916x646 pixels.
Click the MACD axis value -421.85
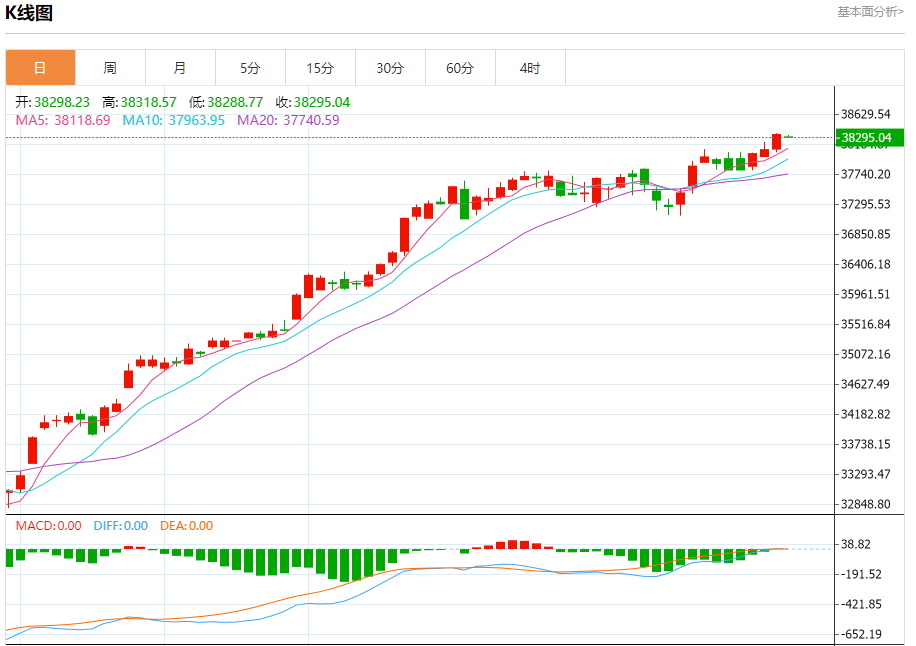coord(862,605)
